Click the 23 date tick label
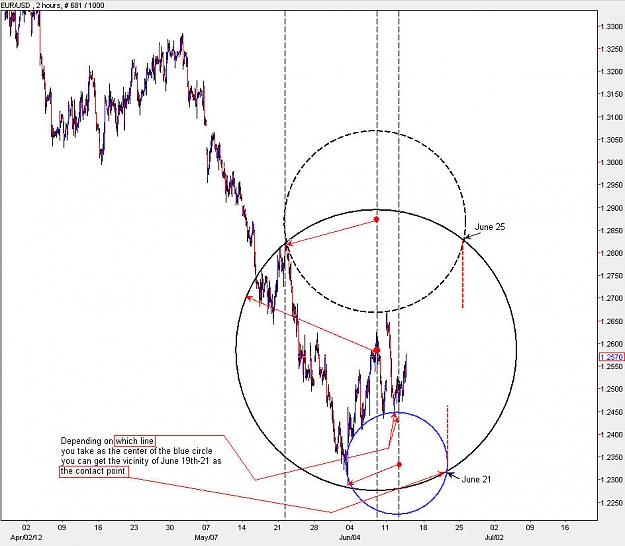The width and height of the screenshot is (625, 546). (134, 528)
